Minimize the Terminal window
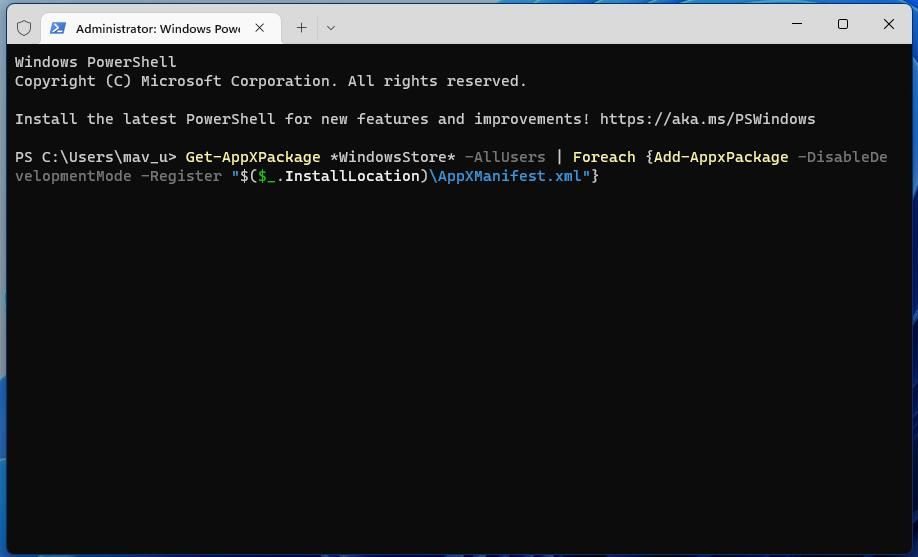This screenshot has width=918, height=557. 797,24
